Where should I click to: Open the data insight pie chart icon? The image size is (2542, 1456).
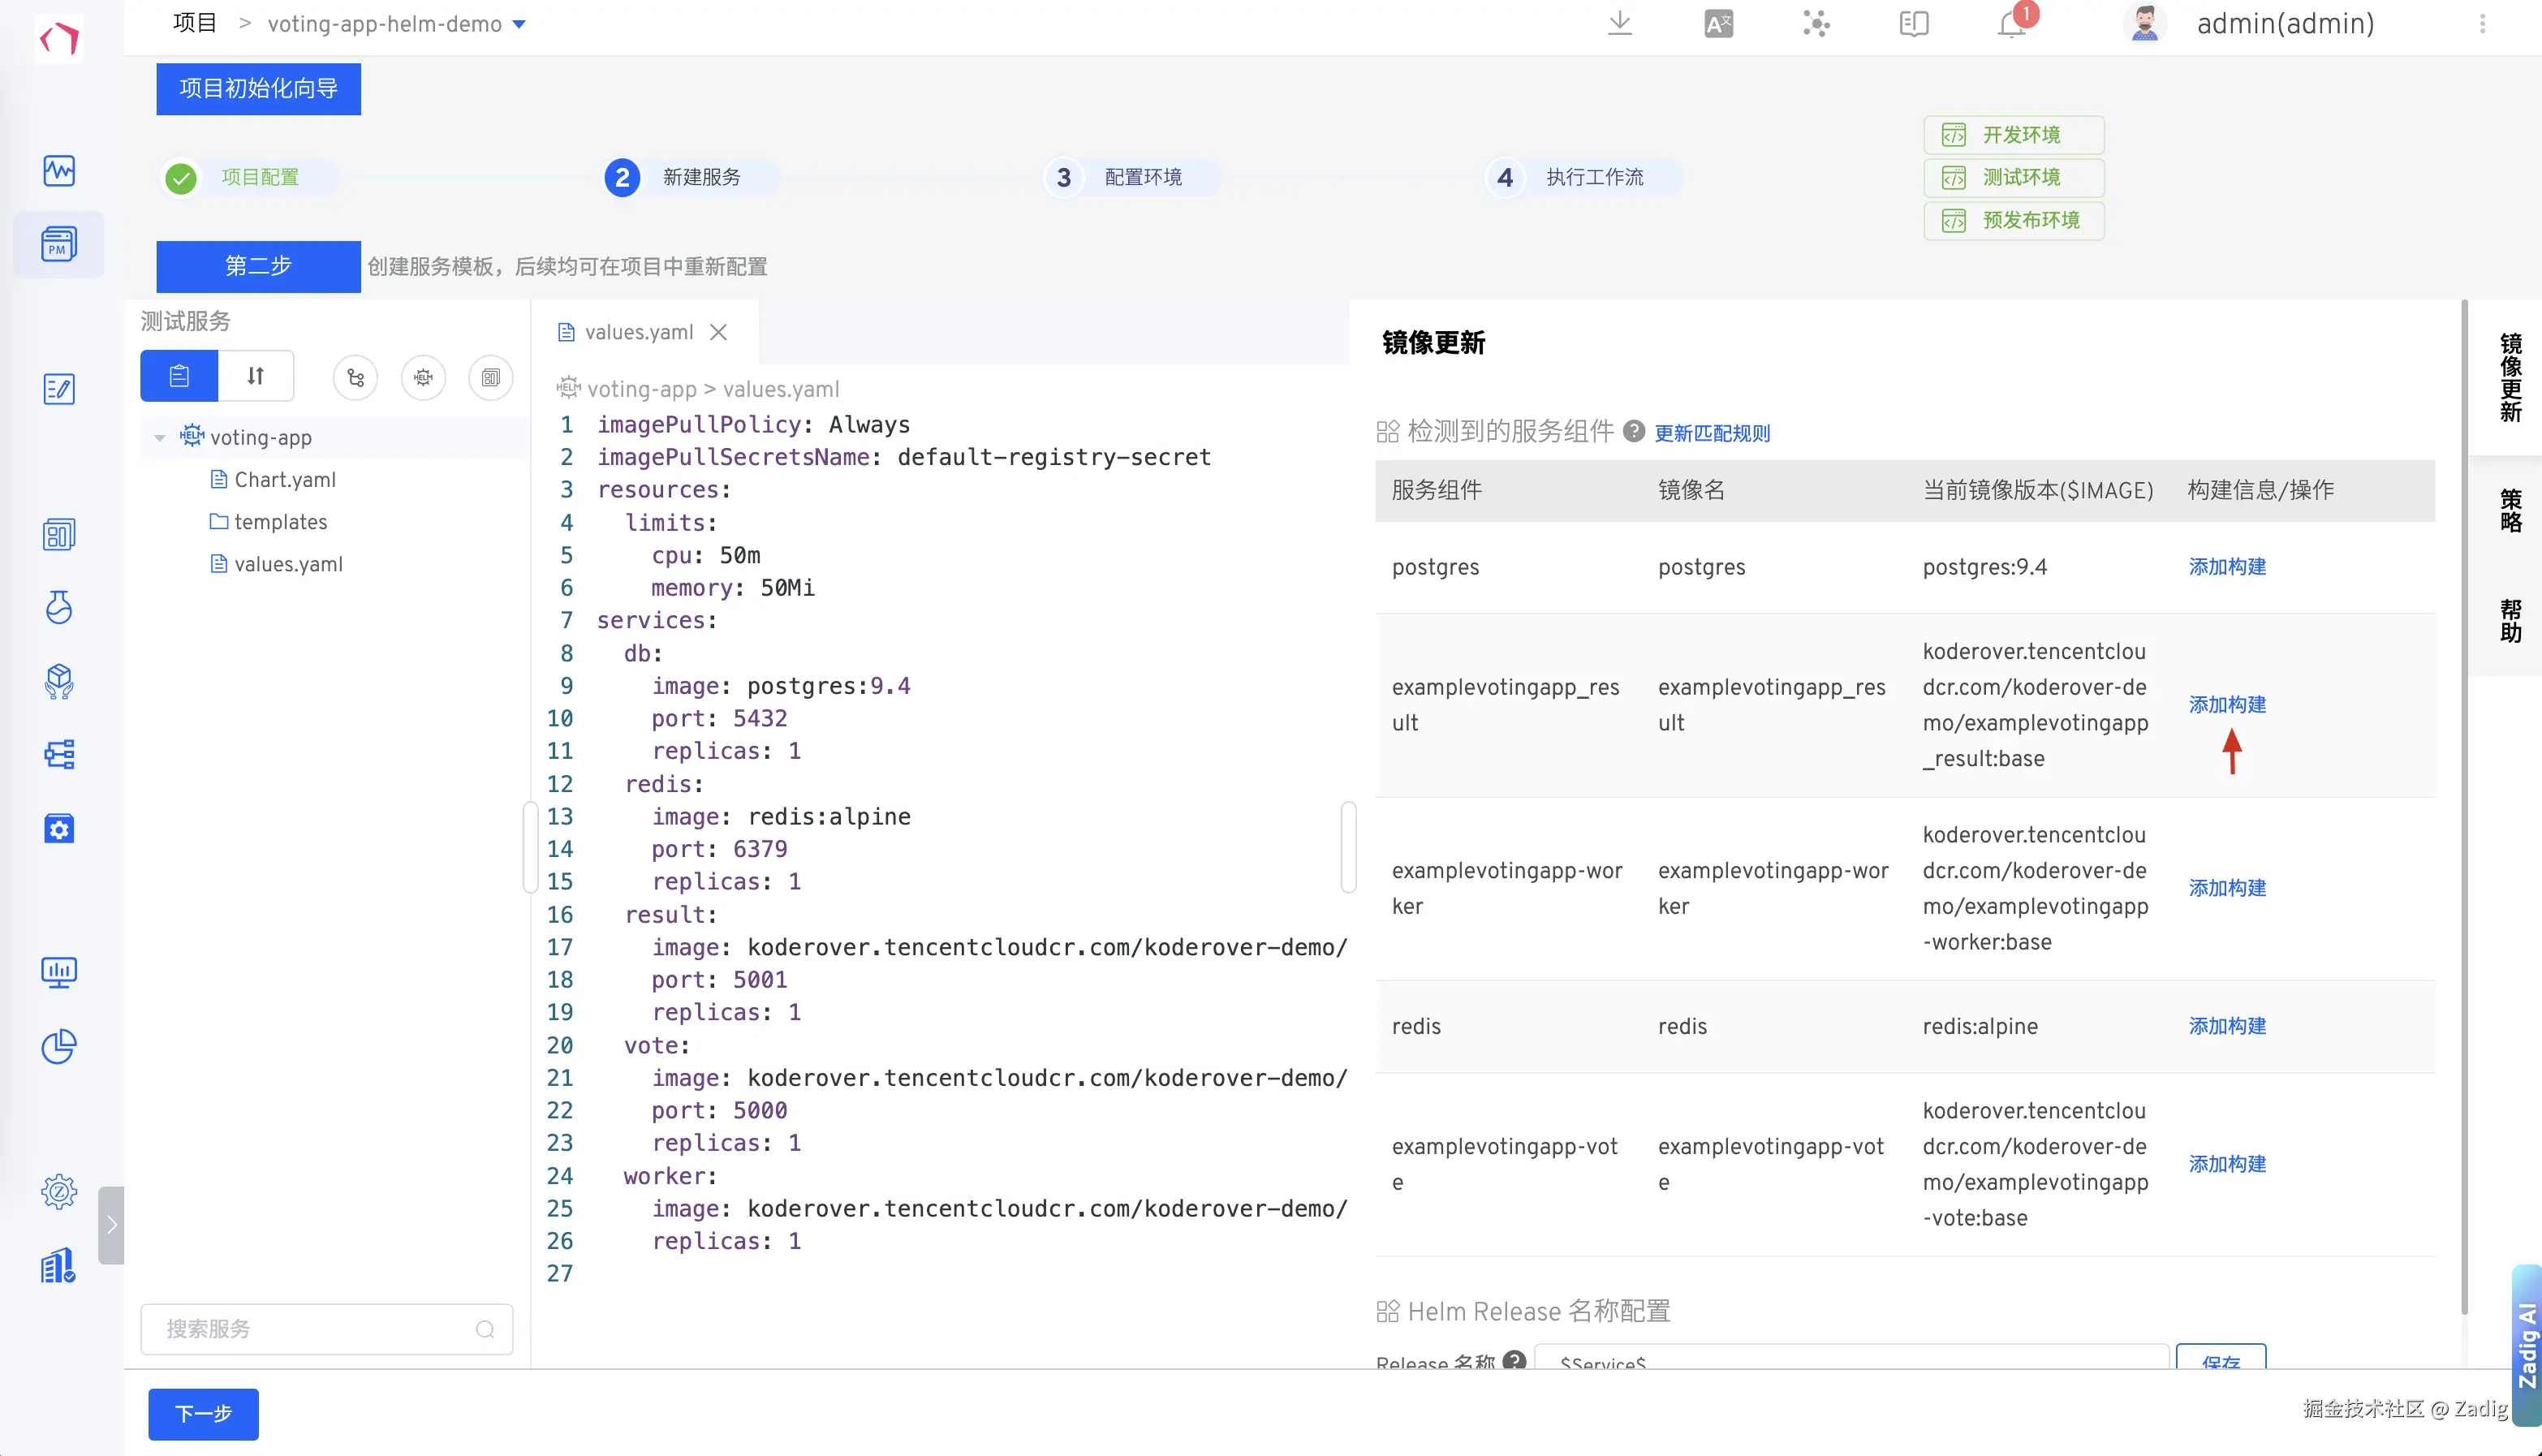pyautogui.click(x=59, y=1046)
